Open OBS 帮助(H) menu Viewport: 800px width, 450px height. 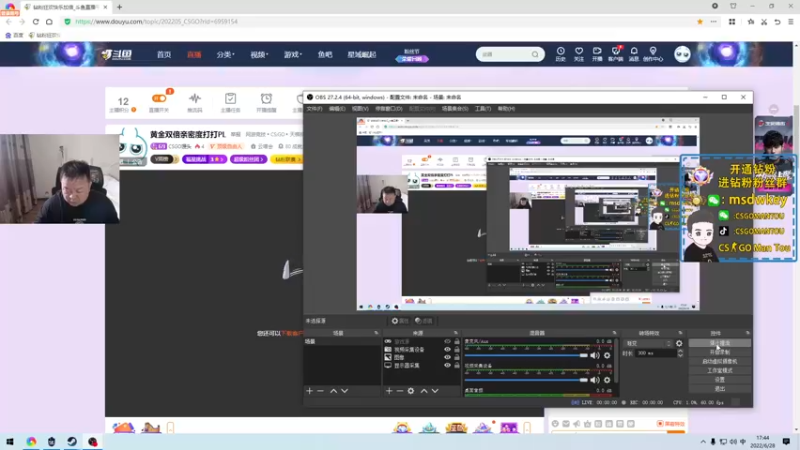tap(506, 109)
